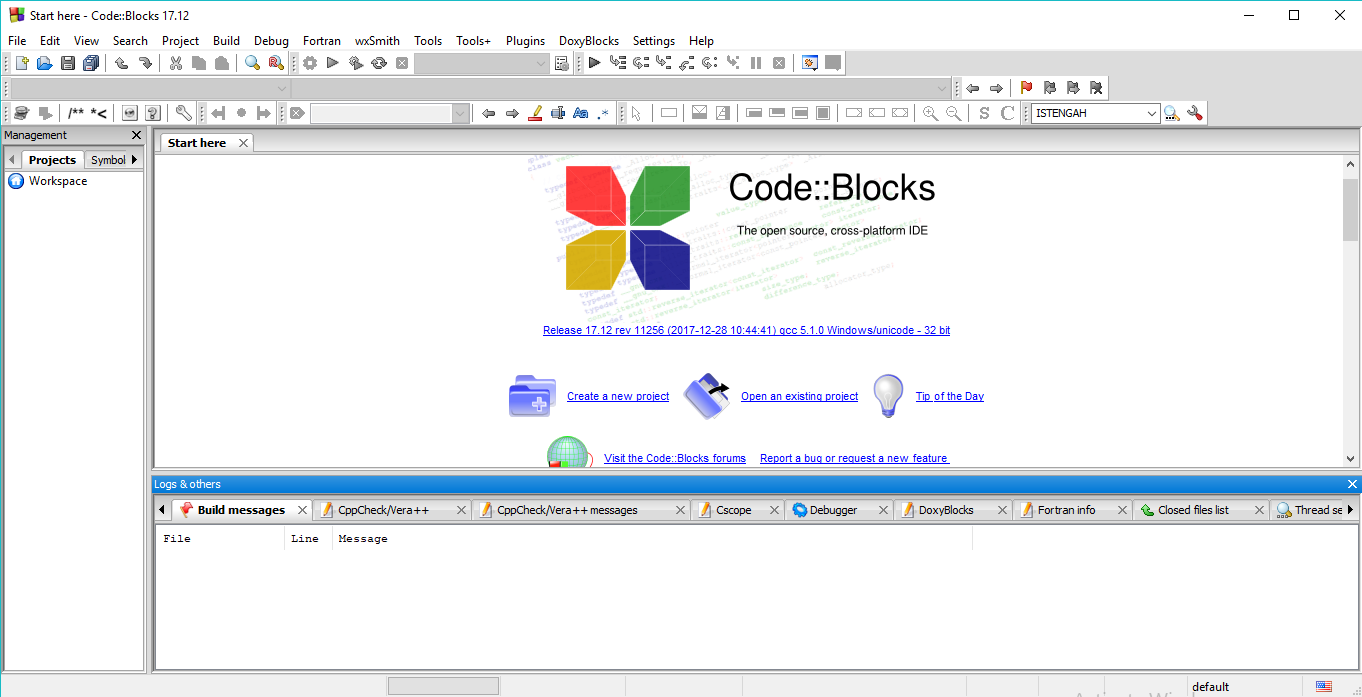
Task: Save all open files
Action: [x=90, y=62]
